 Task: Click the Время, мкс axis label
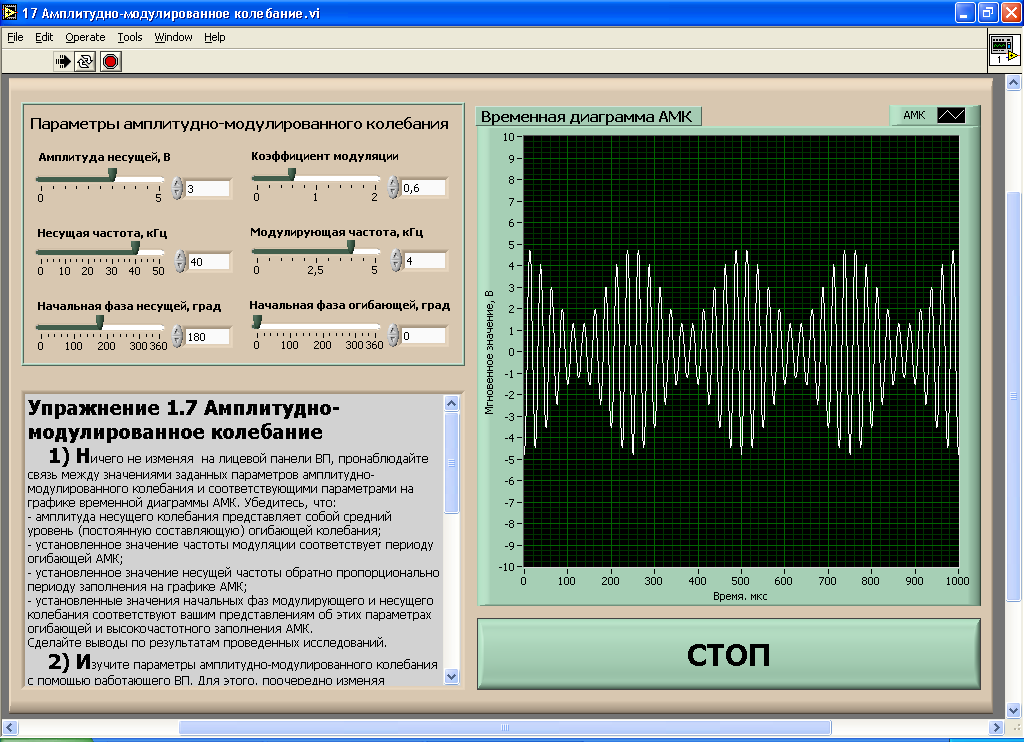point(740,596)
